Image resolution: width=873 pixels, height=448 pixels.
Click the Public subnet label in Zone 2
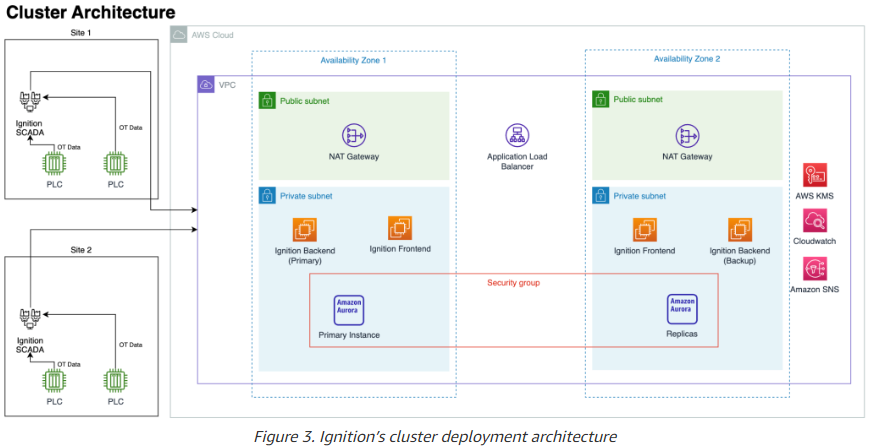click(638, 100)
